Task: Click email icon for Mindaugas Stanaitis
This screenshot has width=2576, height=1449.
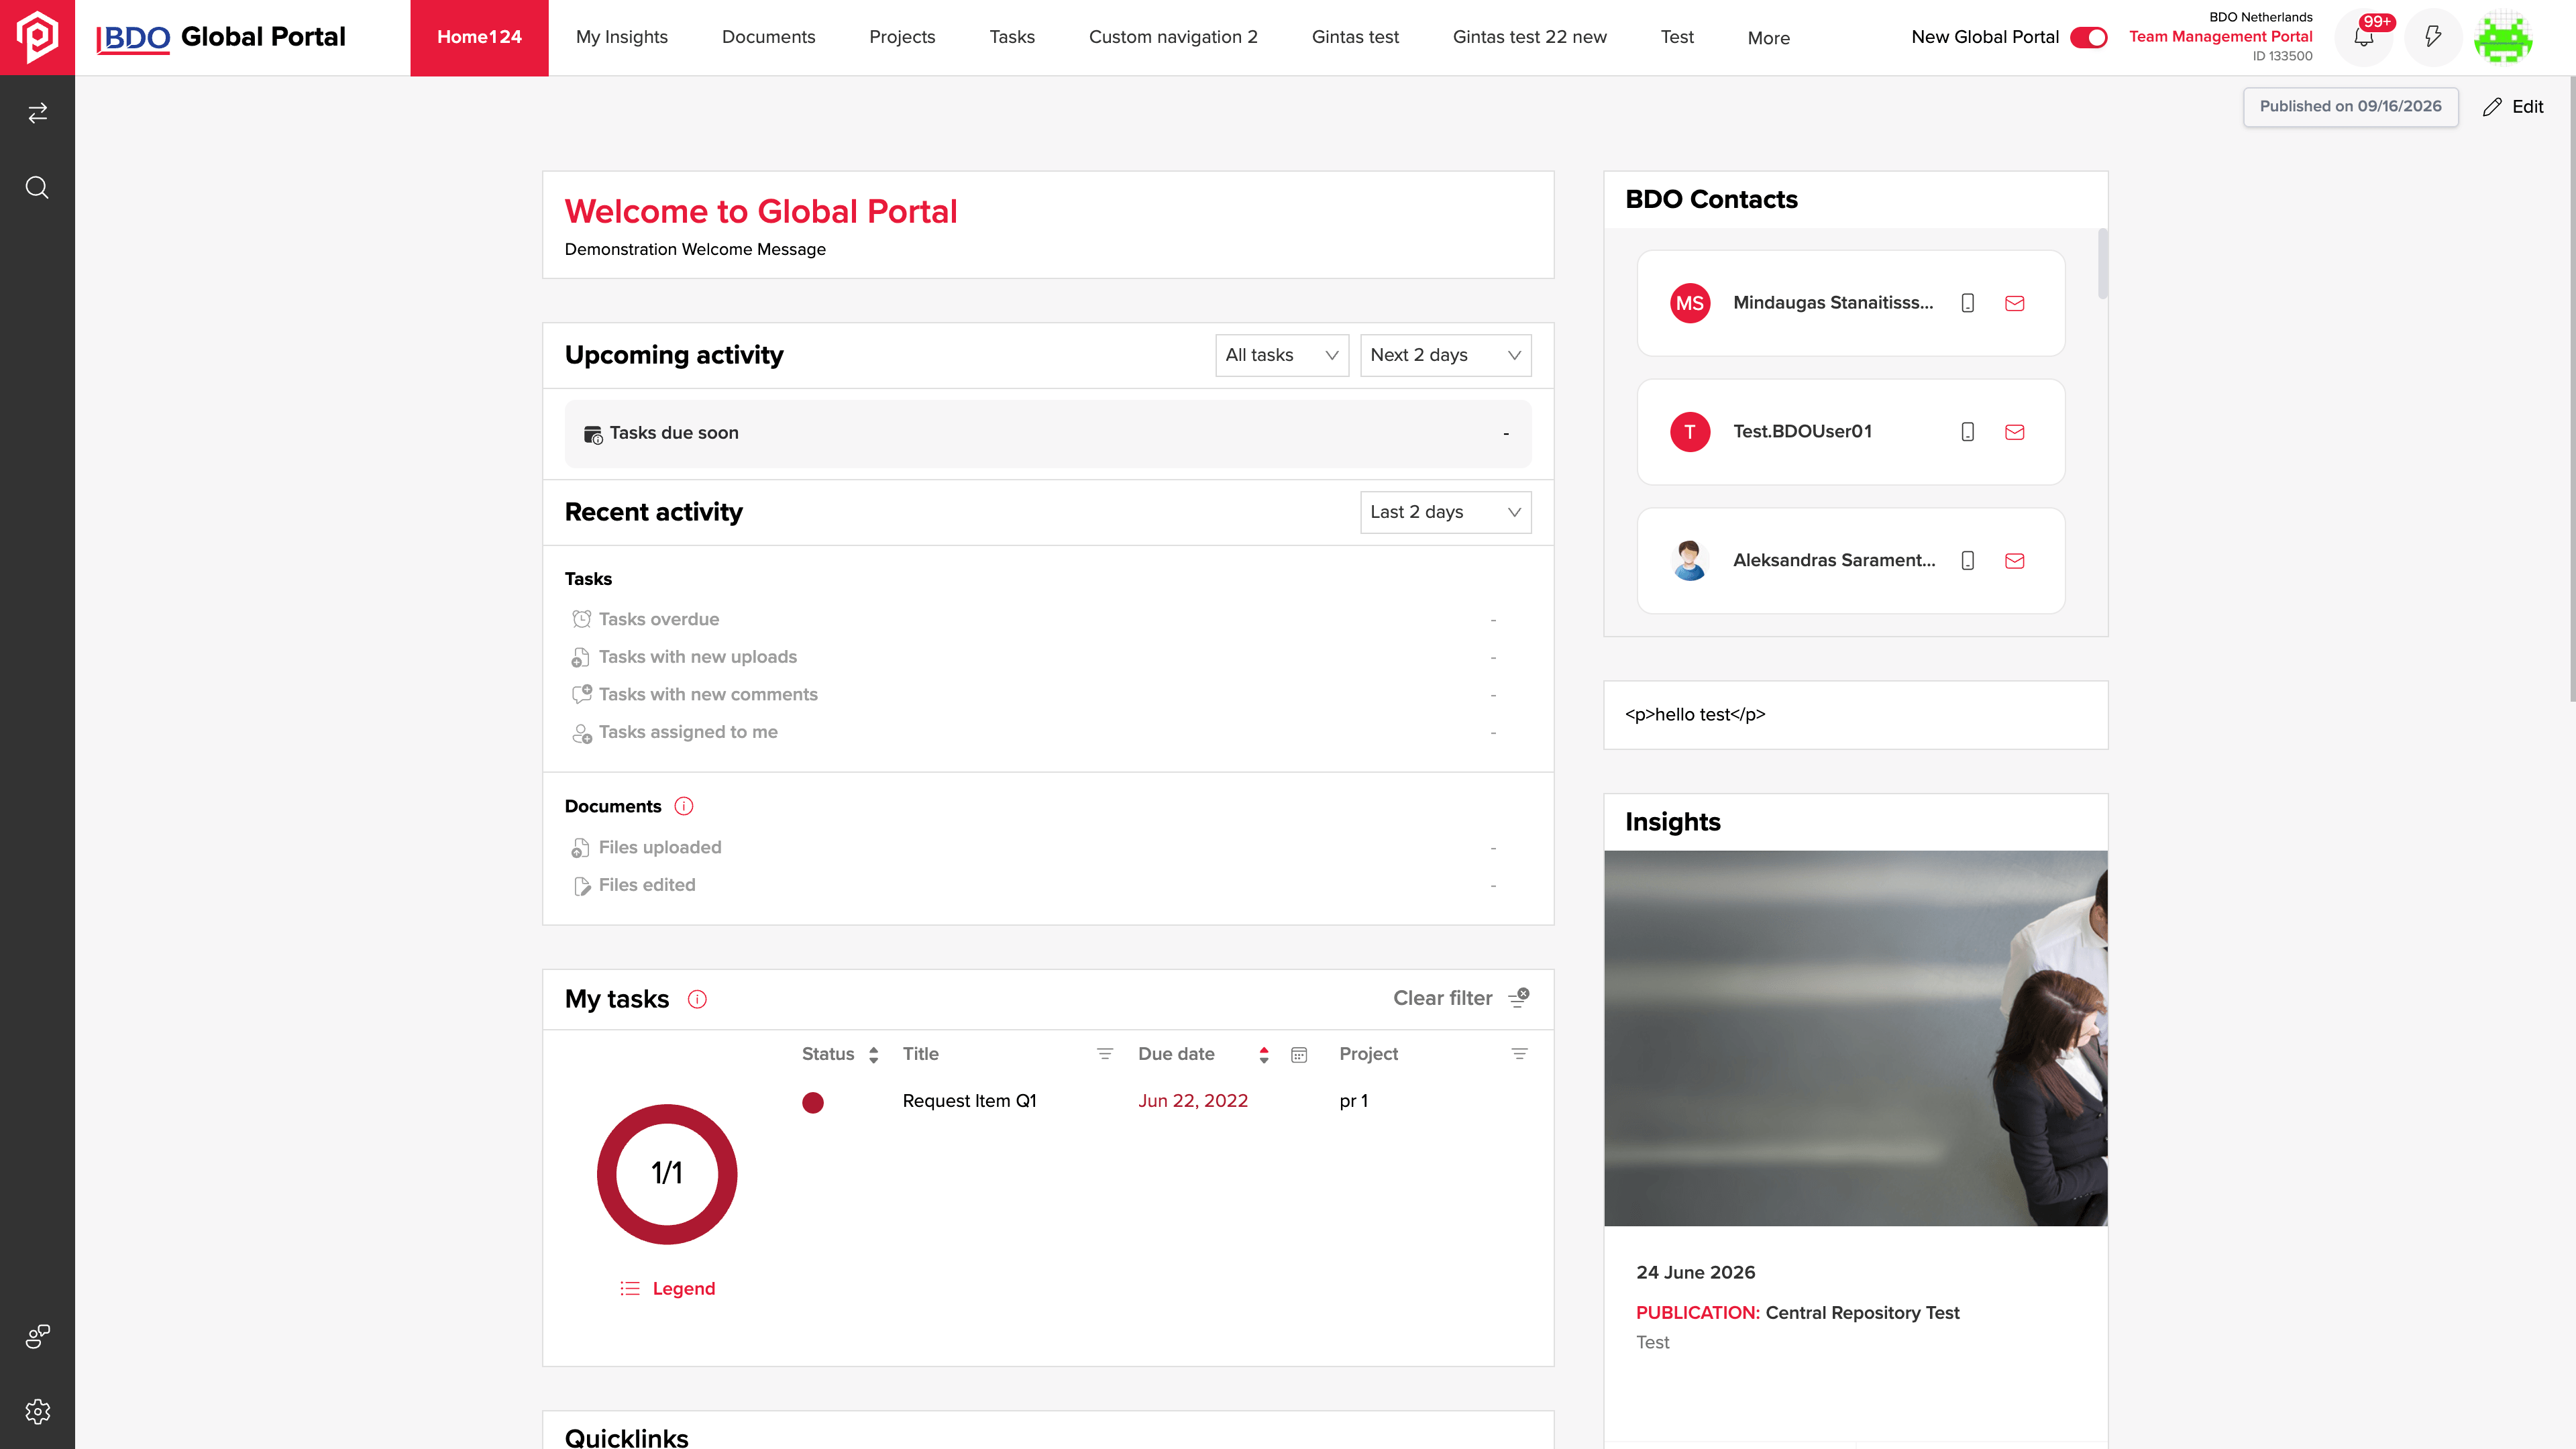Action: pyautogui.click(x=2014, y=303)
